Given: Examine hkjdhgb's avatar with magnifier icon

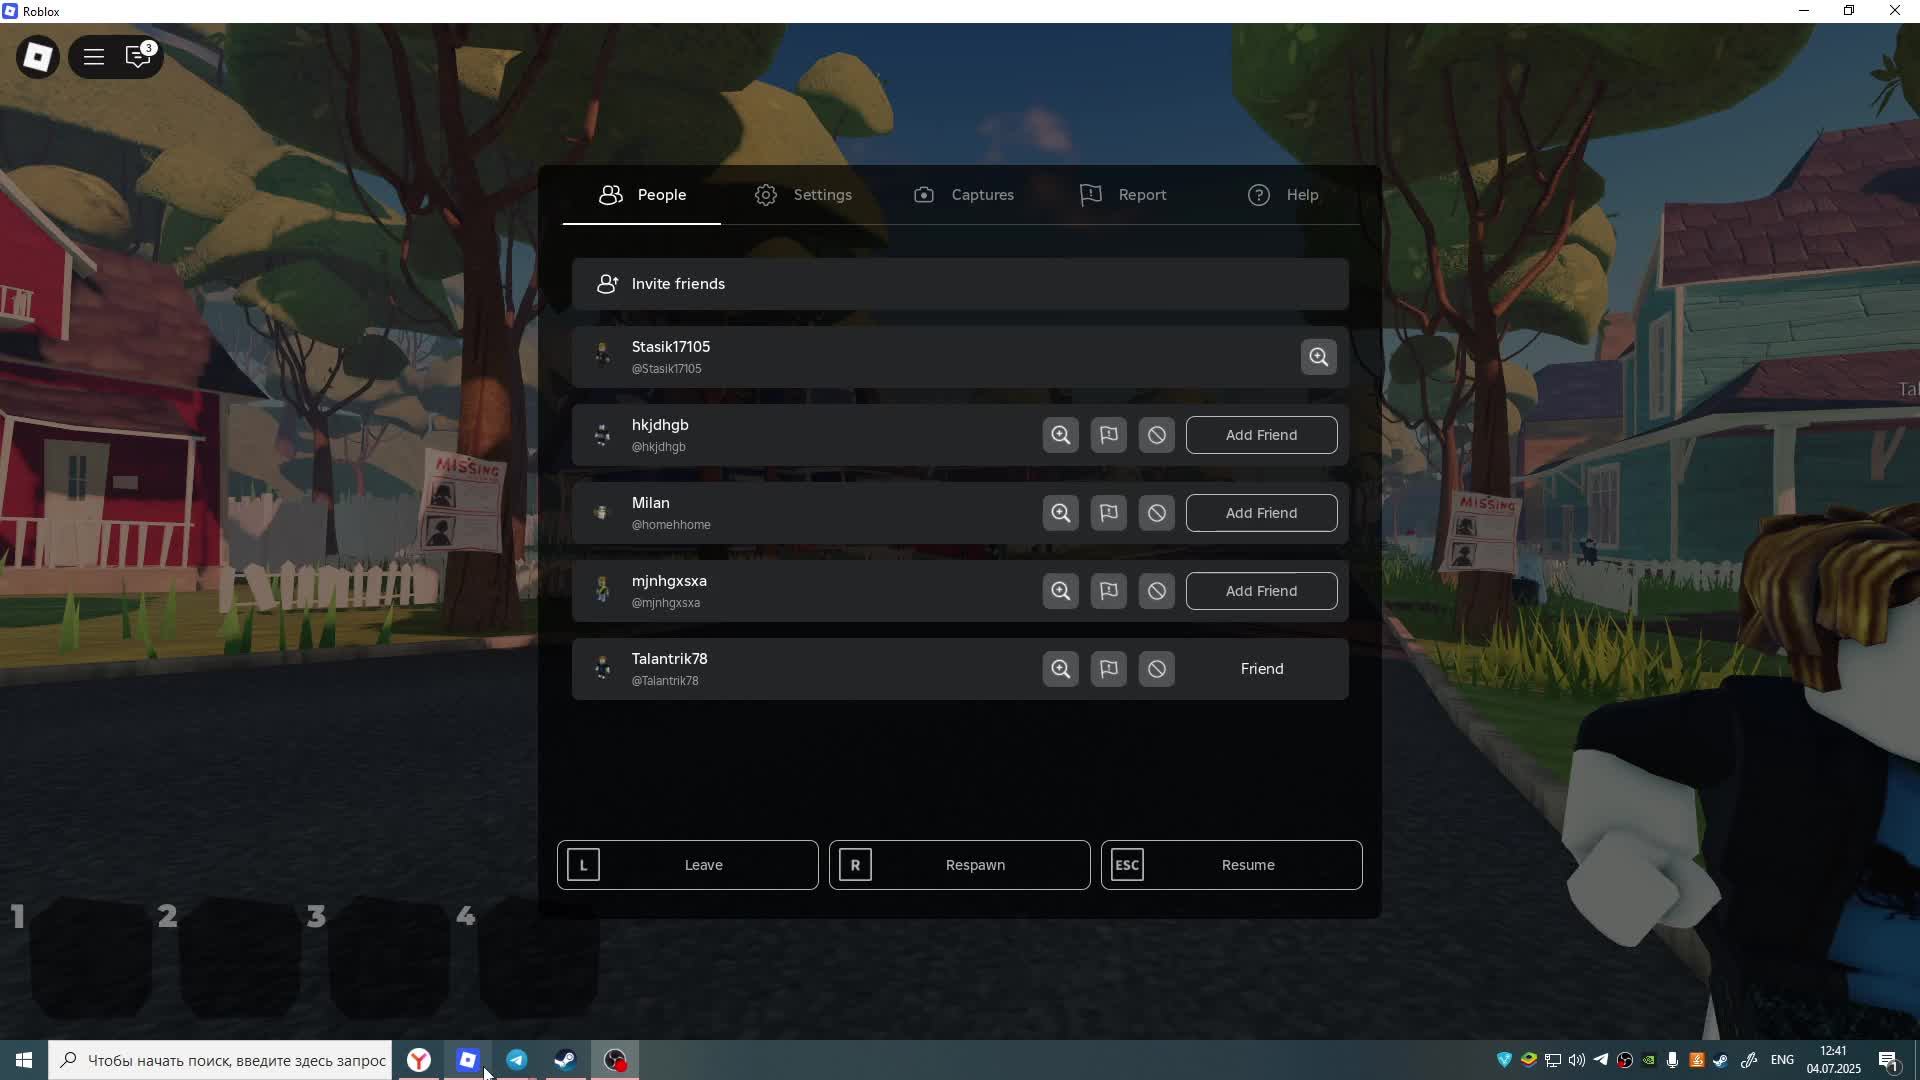Looking at the screenshot, I should (x=1060, y=435).
